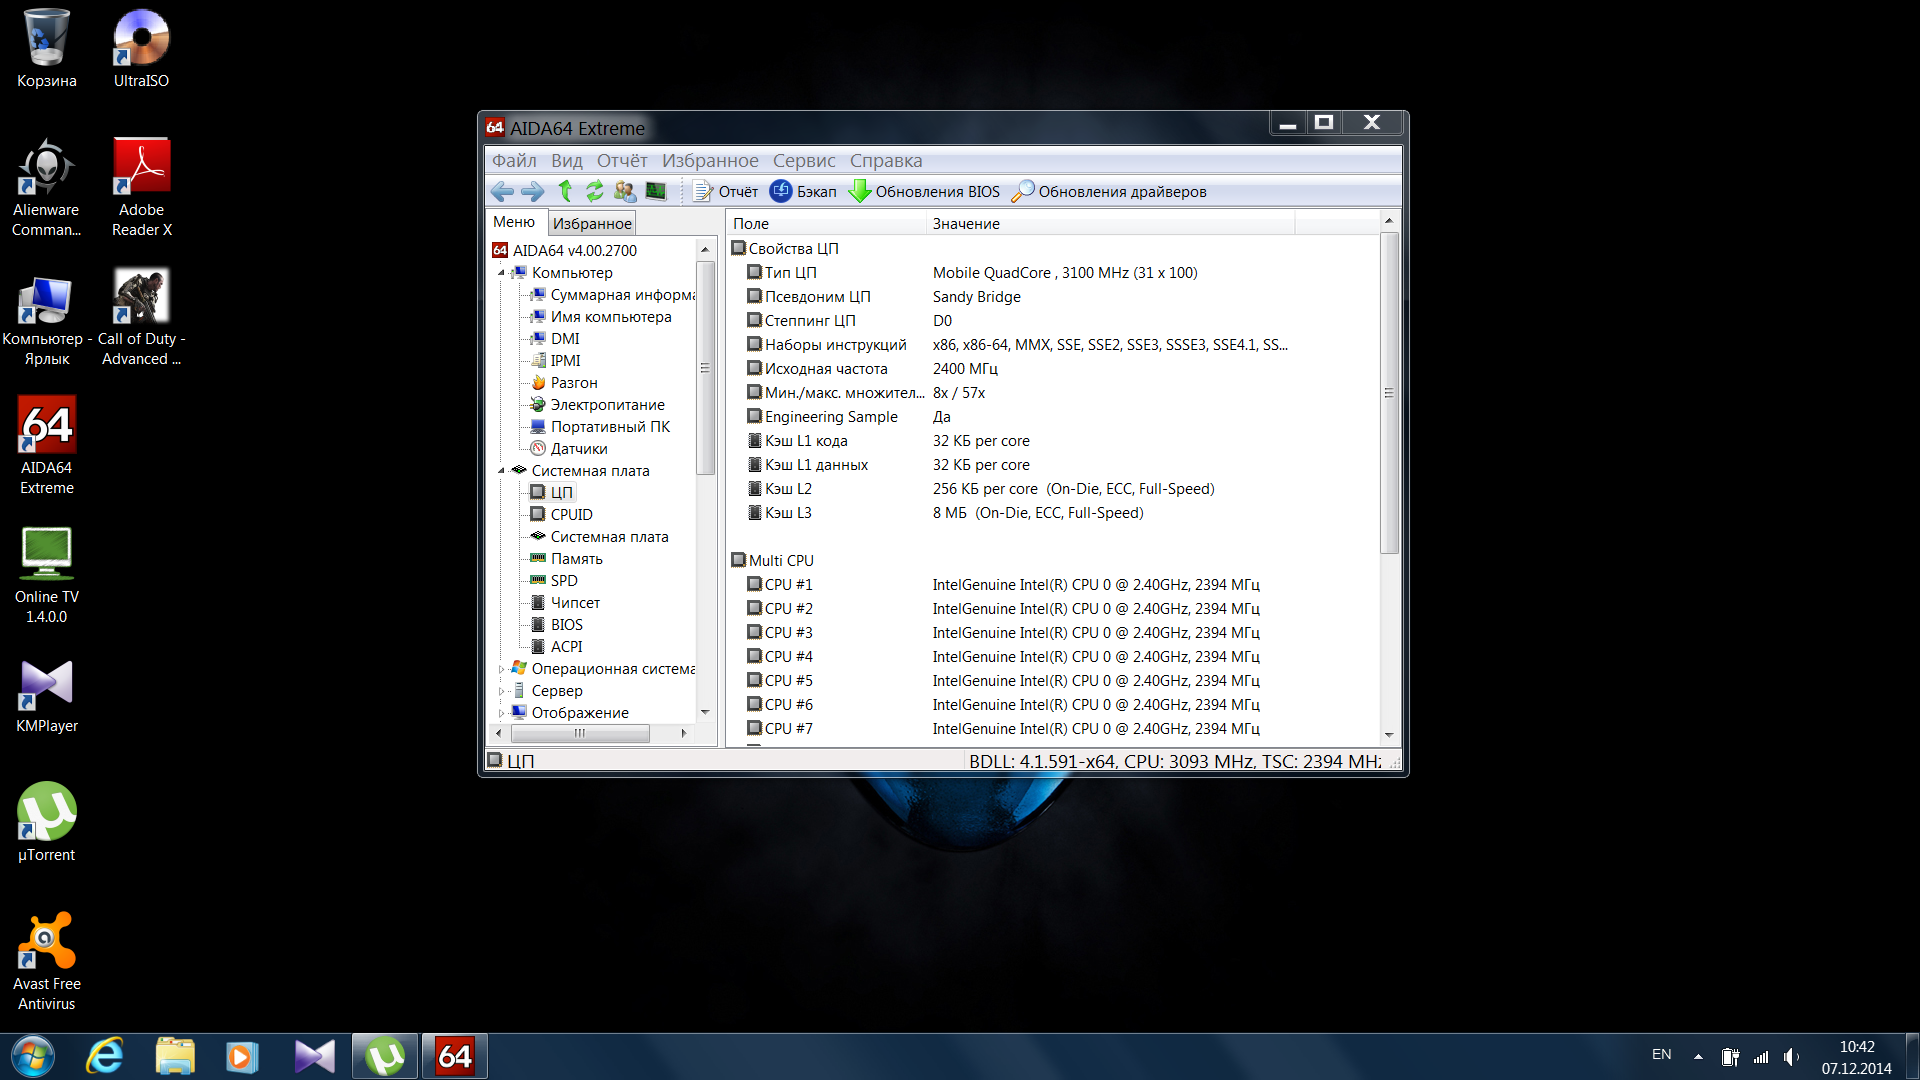Select Имя компьютера tree item
Screen dimensions: 1920x1080
pyautogui.click(x=601, y=317)
